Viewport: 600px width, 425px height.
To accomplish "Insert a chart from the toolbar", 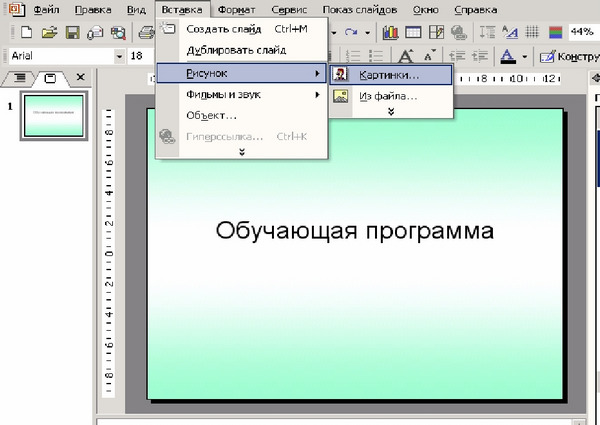I will point(390,33).
